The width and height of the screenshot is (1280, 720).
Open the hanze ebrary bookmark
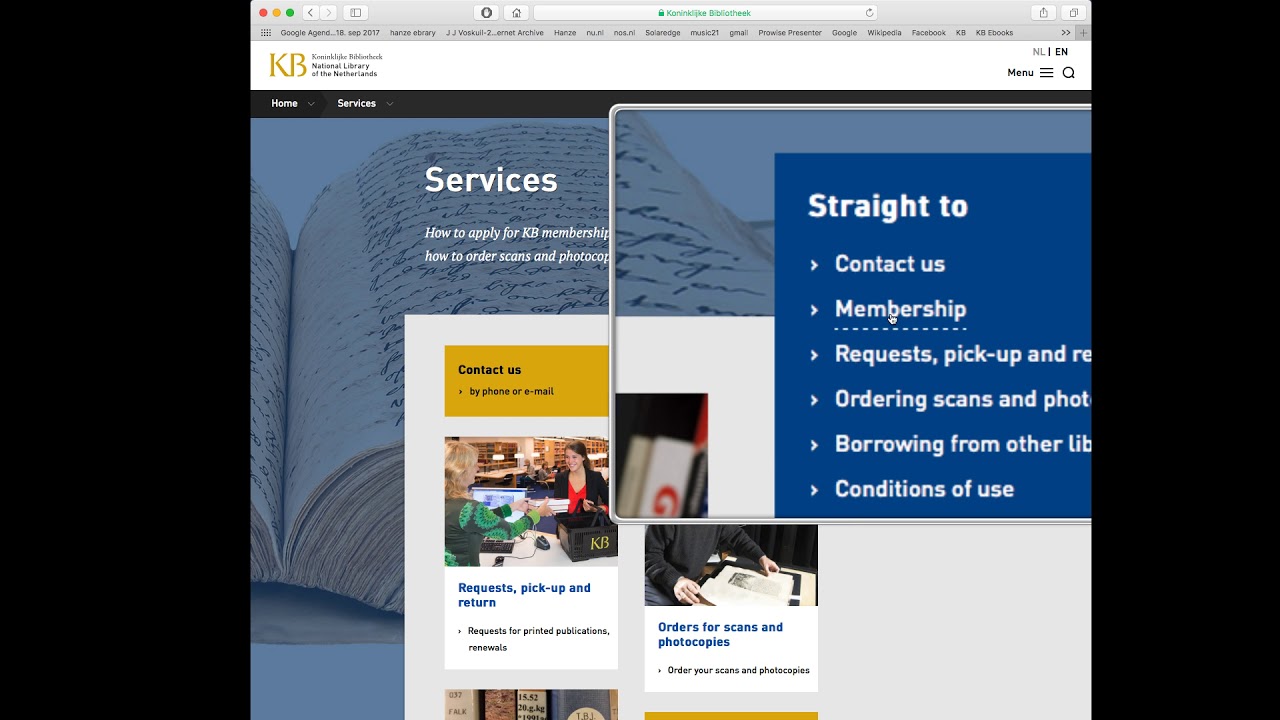point(412,33)
